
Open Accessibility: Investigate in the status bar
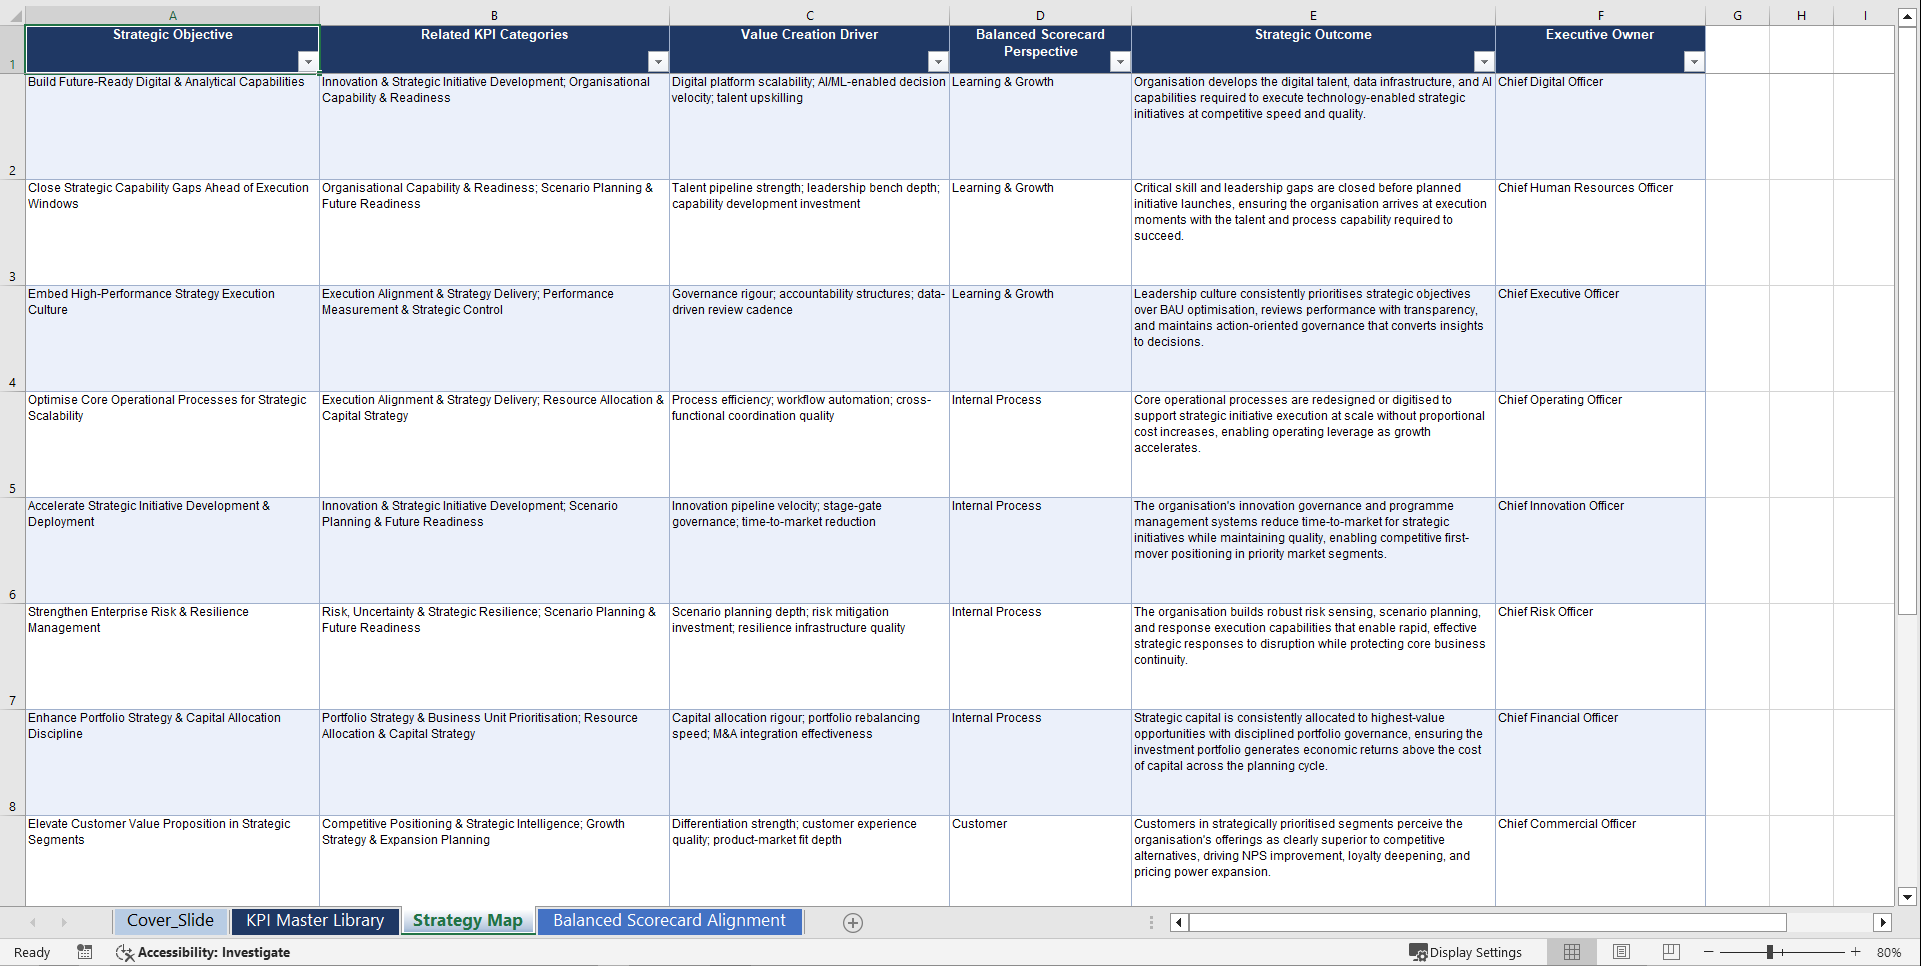203,952
